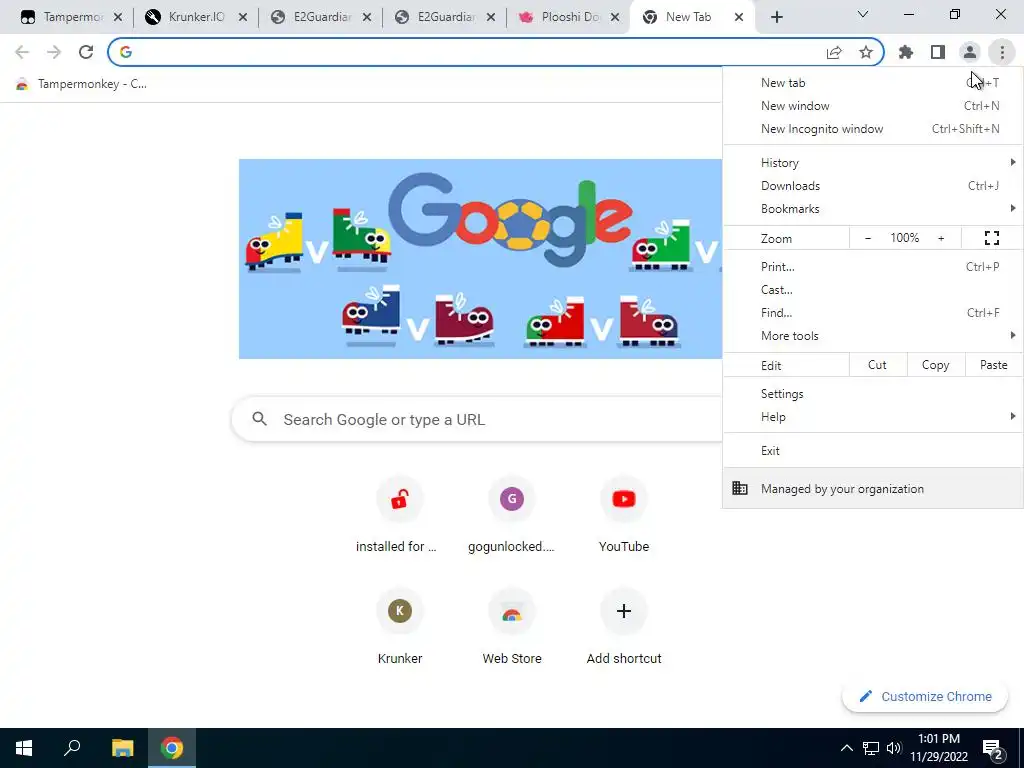Show hidden tray icons chevron
1024x768 pixels.
coord(846,748)
